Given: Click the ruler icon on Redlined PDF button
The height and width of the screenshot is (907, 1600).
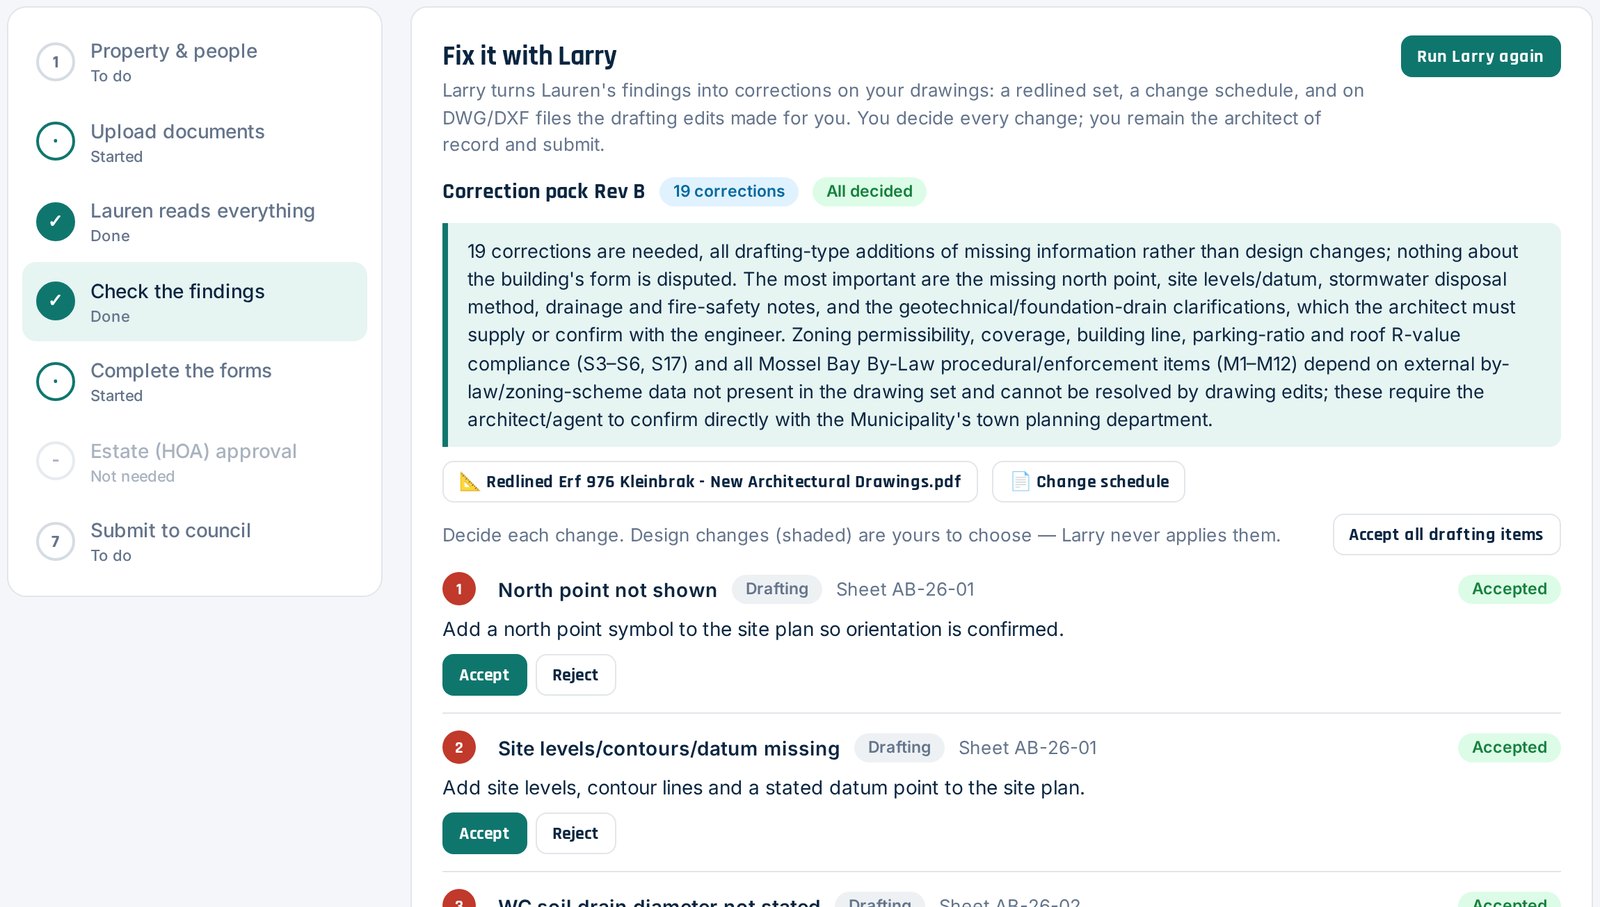Looking at the screenshot, I should coord(469,482).
